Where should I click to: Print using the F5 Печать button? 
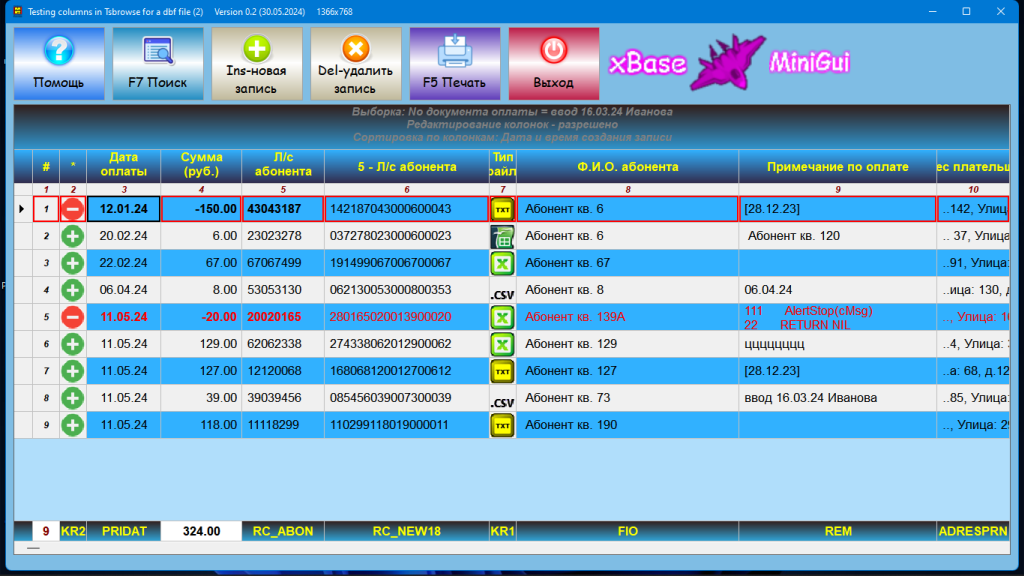pyautogui.click(x=455, y=63)
